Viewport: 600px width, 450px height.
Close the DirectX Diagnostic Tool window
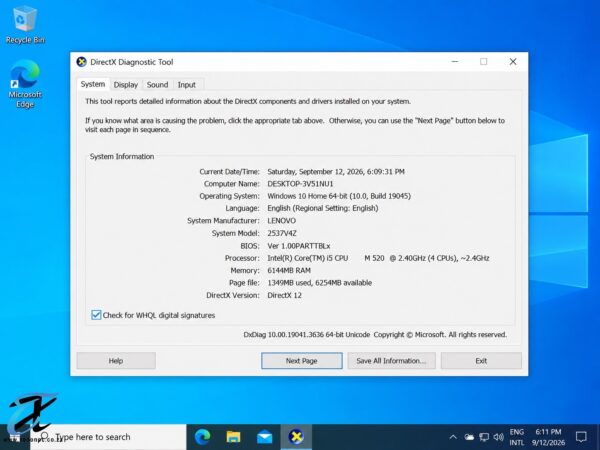pyautogui.click(x=513, y=62)
